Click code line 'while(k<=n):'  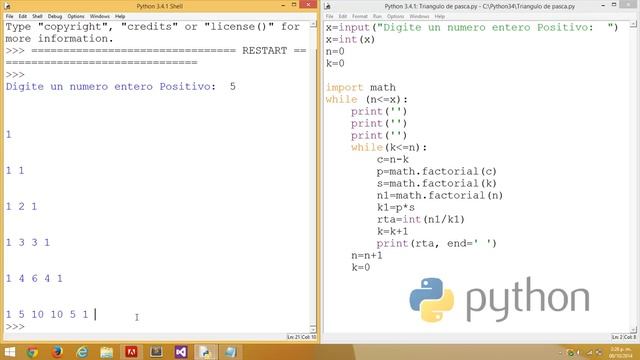(x=389, y=147)
